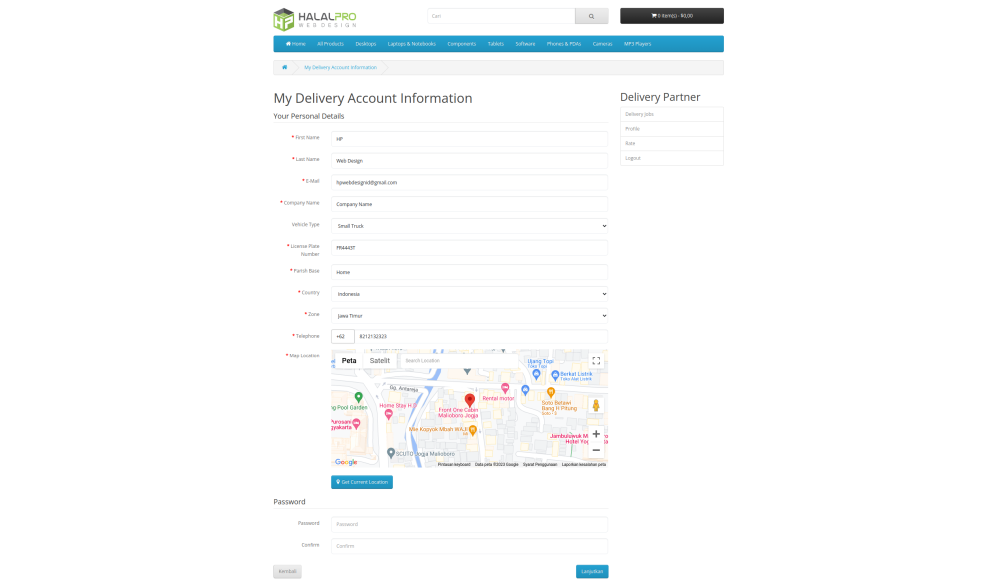The height and width of the screenshot is (585, 1000).
Task: Click the HalalPro logo
Action: [315, 19]
